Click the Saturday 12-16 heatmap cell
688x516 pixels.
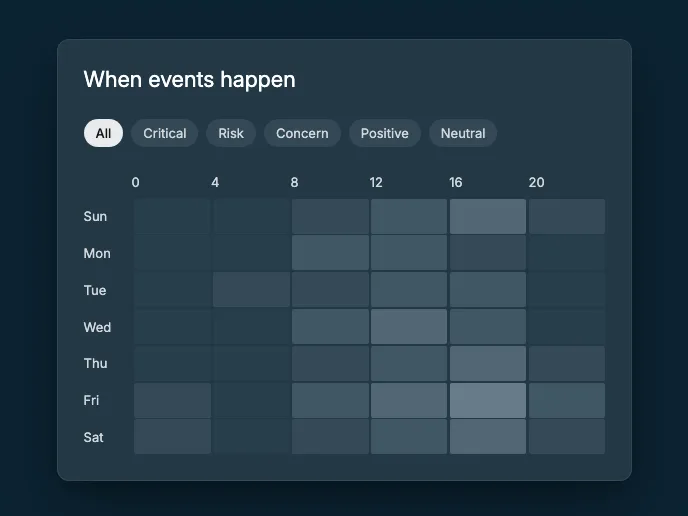click(x=409, y=437)
